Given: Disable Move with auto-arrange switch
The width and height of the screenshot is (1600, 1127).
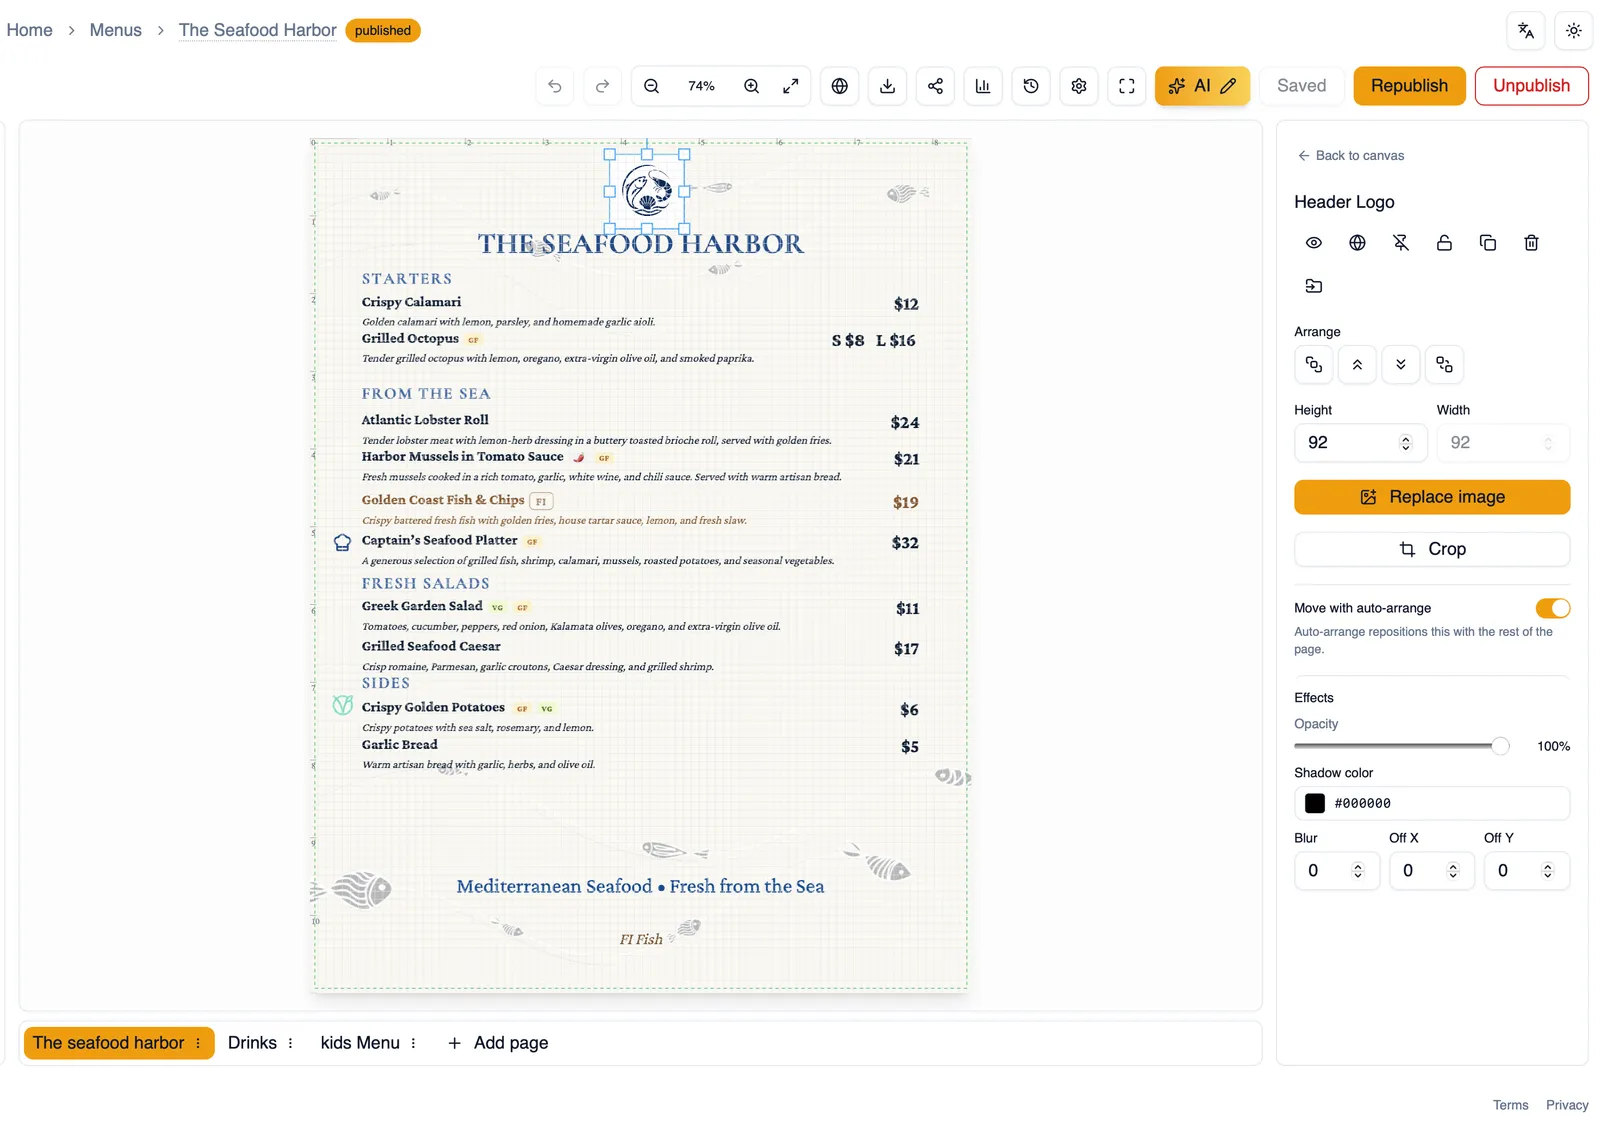Looking at the screenshot, I should 1553,608.
